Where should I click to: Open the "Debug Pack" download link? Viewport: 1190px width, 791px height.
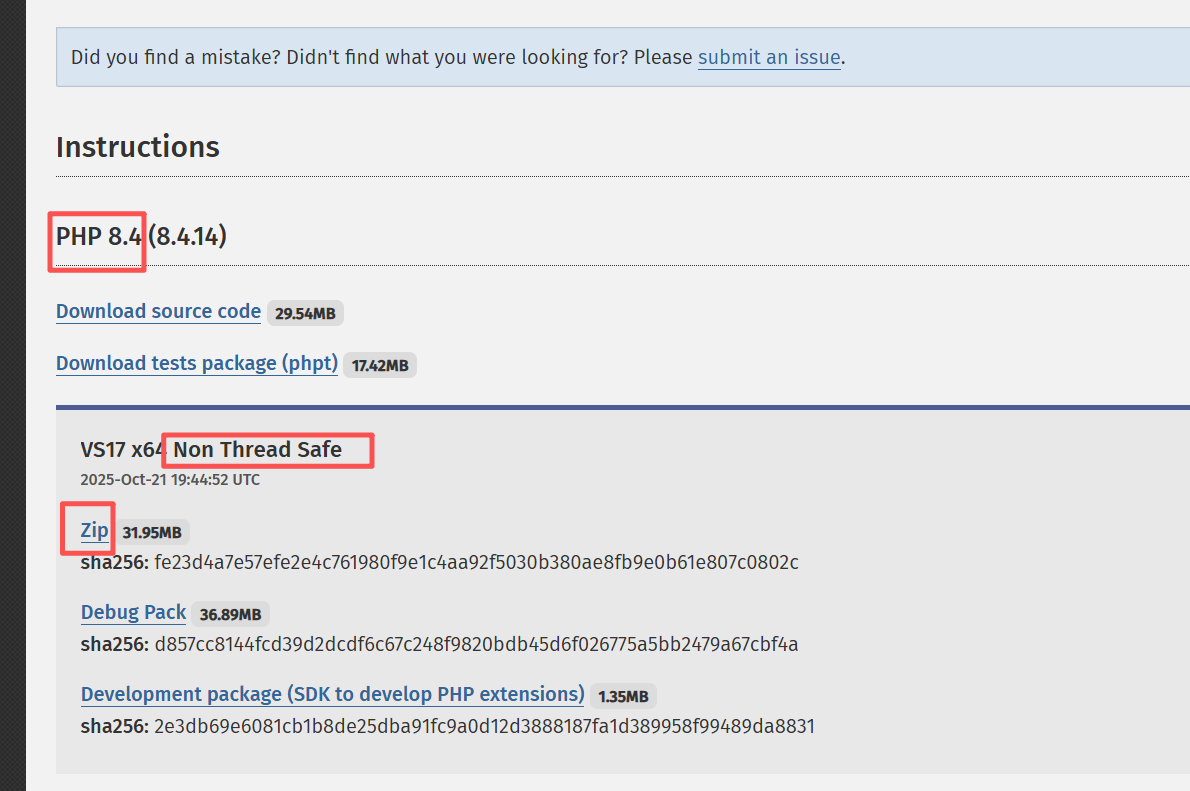click(x=133, y=613)
